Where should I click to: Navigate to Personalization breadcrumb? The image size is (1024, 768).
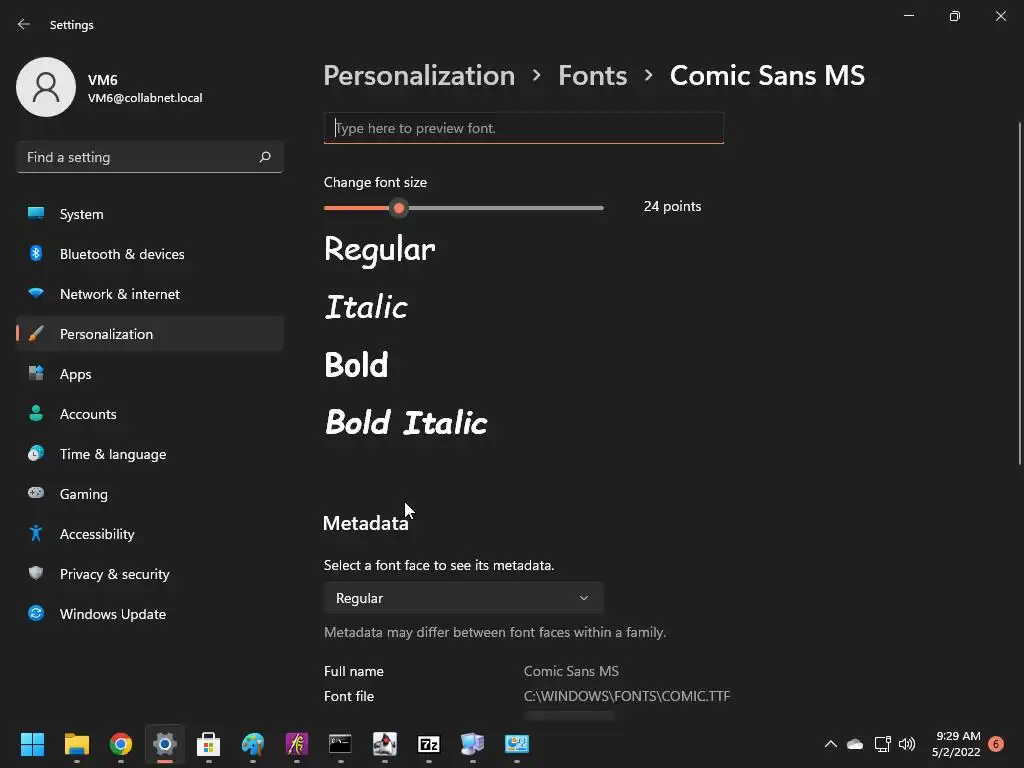(419, 76)
